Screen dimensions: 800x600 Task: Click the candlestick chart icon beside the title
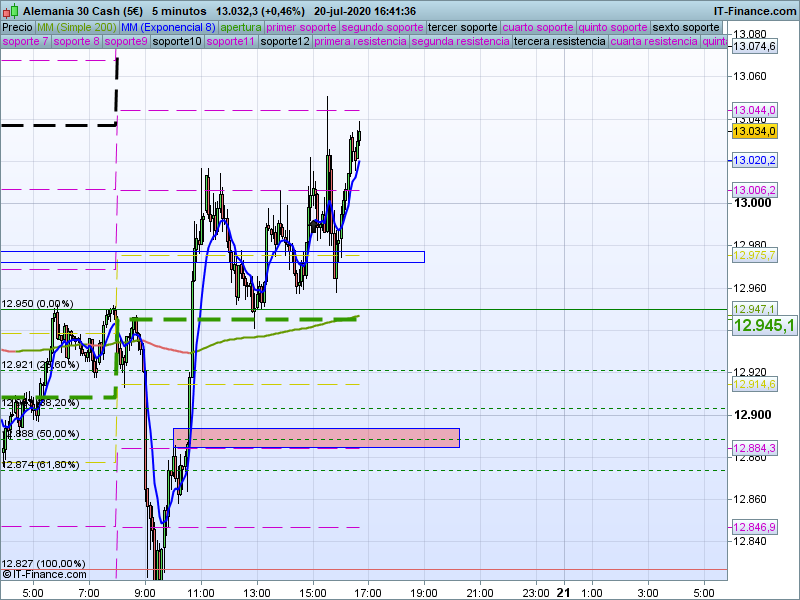click(x=11, y=11)
